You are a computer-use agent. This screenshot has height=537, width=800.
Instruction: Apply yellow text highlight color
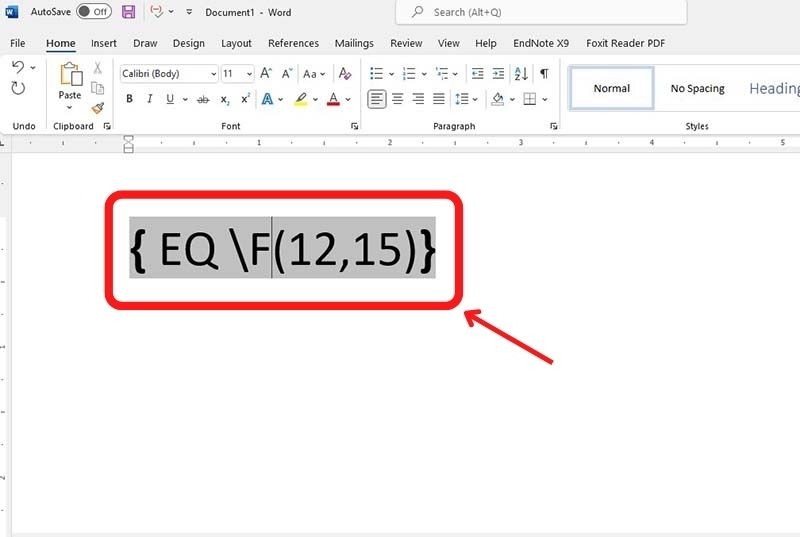click(x=301, y=99)
